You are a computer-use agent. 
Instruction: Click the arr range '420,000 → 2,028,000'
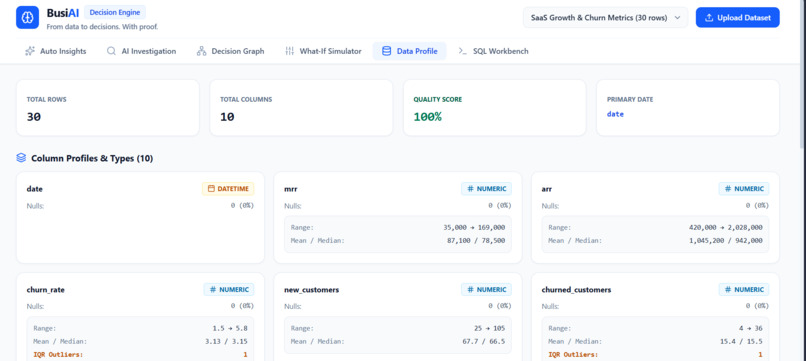[x=725, y=227]
